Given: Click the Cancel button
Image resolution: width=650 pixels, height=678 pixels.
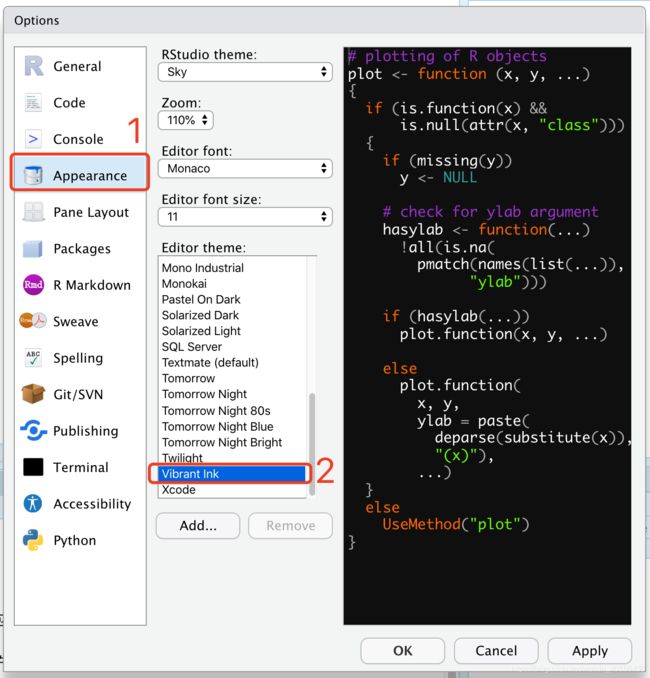Looking at the screenshot, I should 496,650.
